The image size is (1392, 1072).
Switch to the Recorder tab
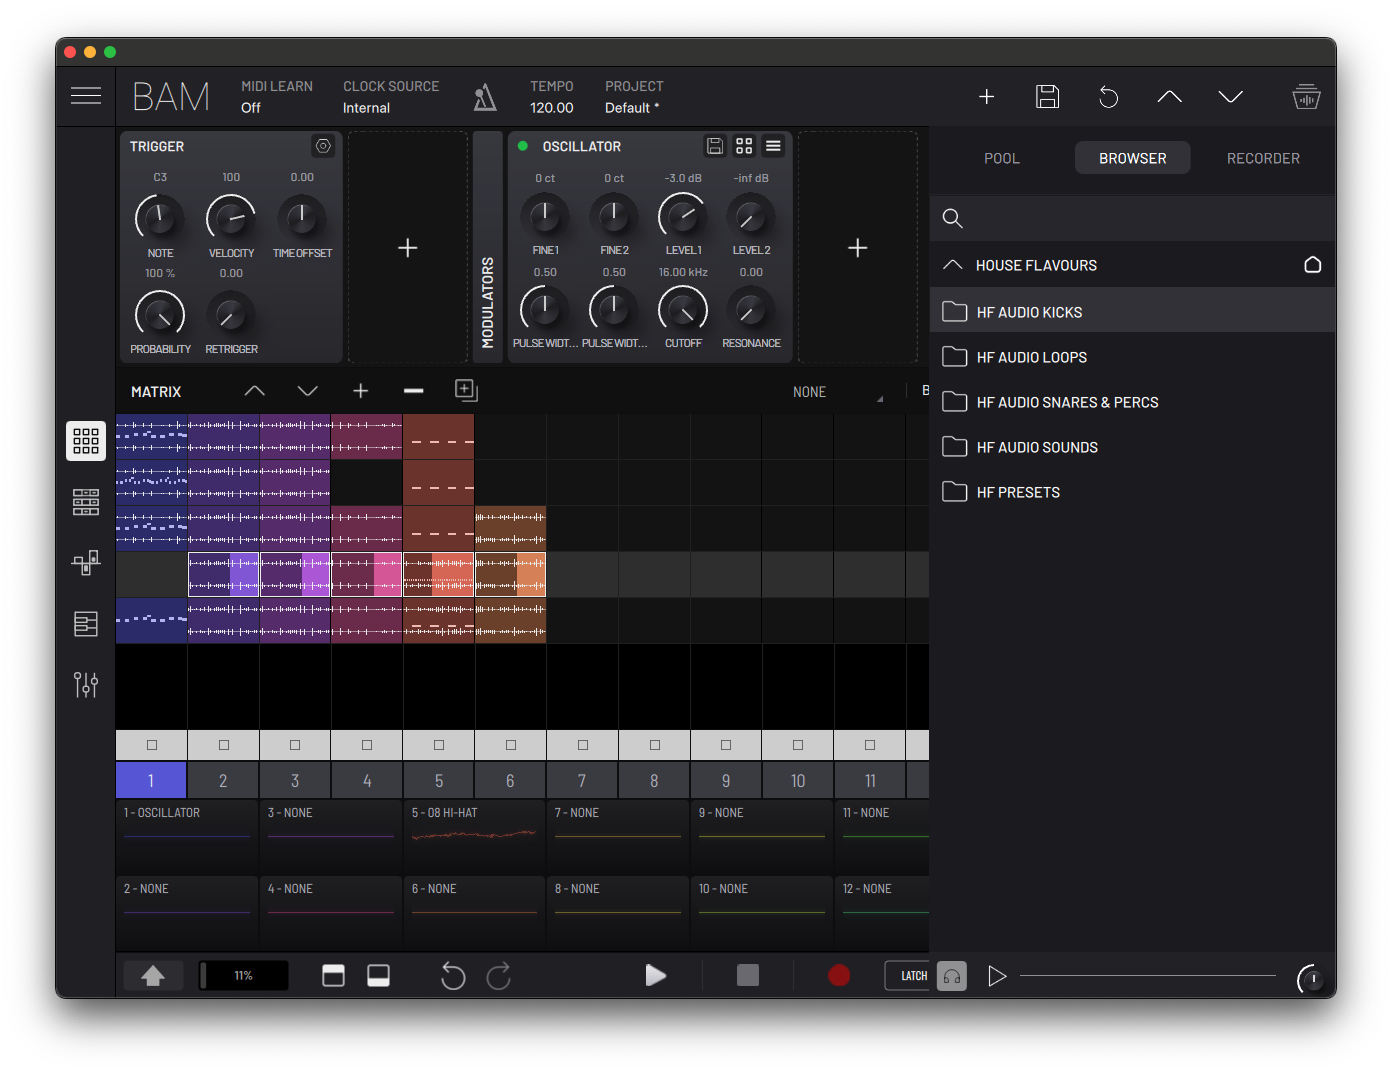pyautogui.click(x=1263, y=158)
